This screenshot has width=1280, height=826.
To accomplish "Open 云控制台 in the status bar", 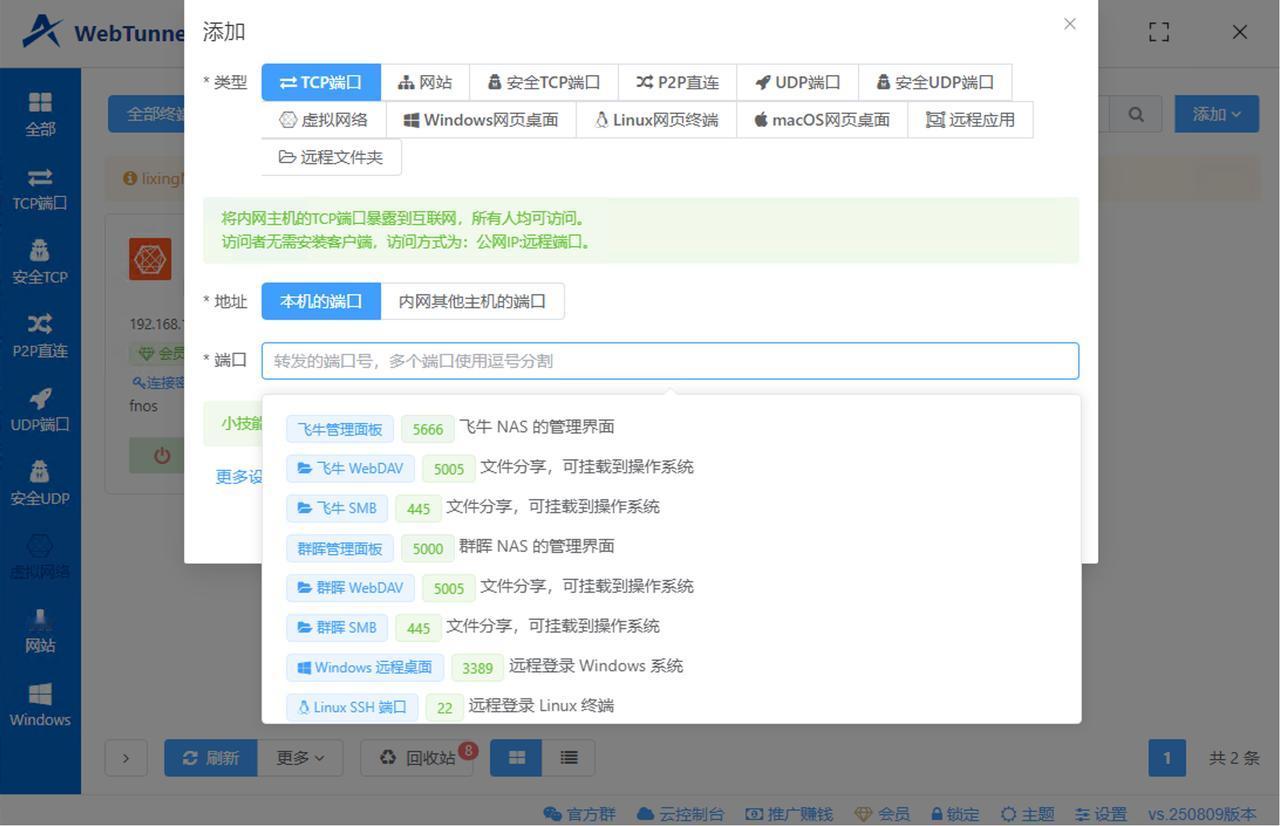I will pyautogui.click(x=680, y=814).
